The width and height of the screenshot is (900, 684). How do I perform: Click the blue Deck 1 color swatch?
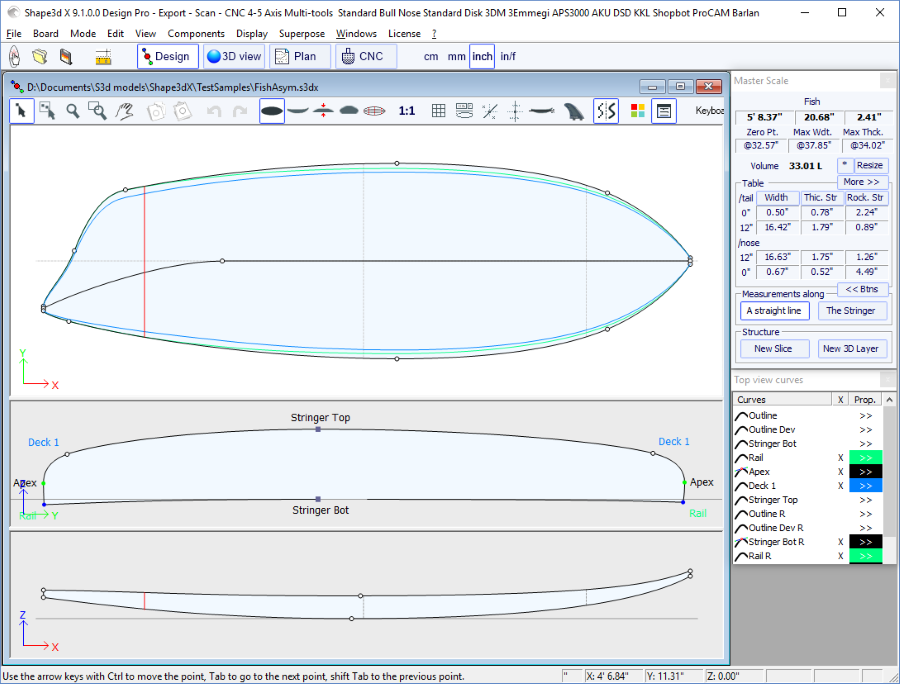coord(865,485)
